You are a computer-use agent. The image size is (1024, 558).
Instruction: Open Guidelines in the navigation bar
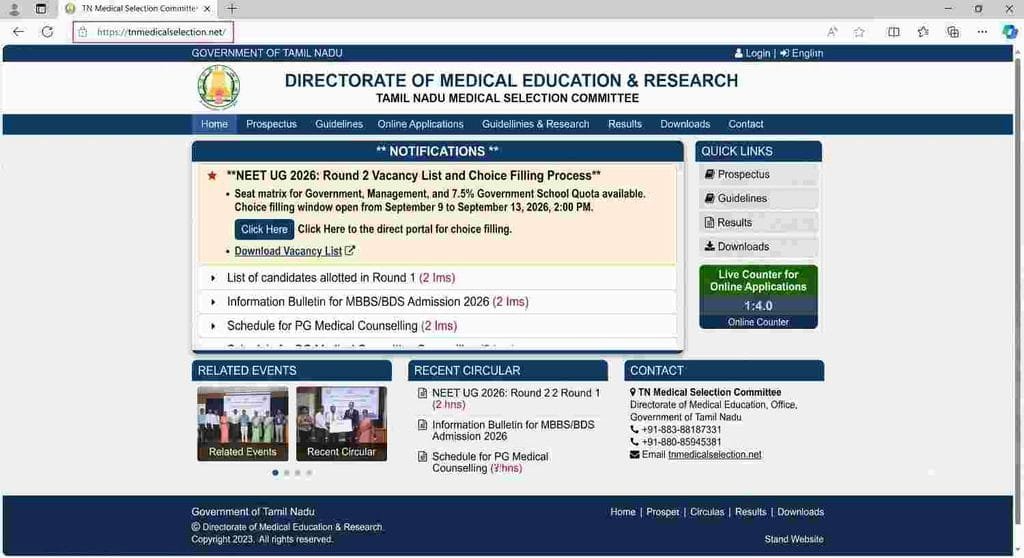point(338,124)
